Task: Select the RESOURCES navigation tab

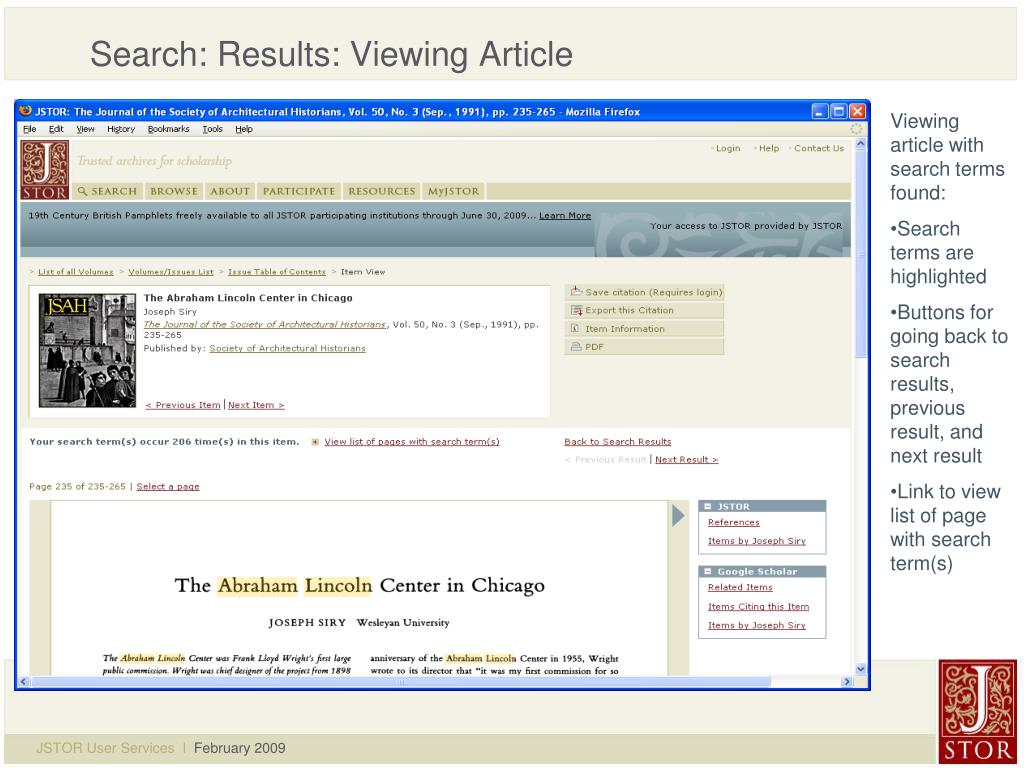Action: [x=381, y=191]
